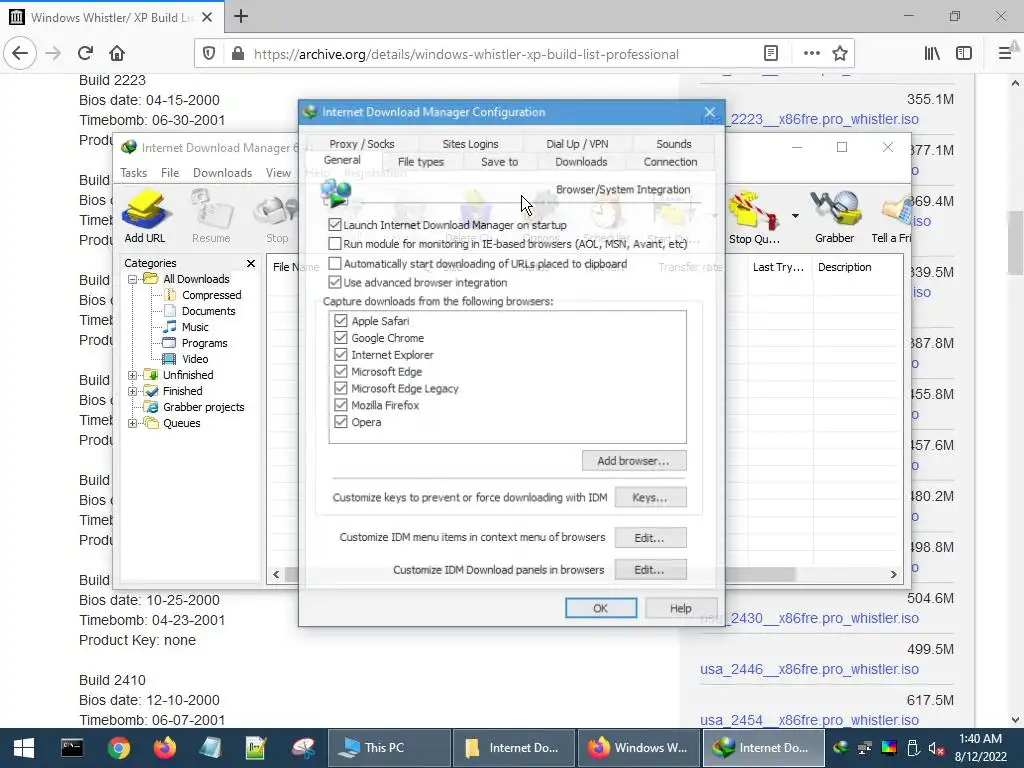
Task: Click Tell a Friend toolbar icon
Action: [x=891, y=217]
